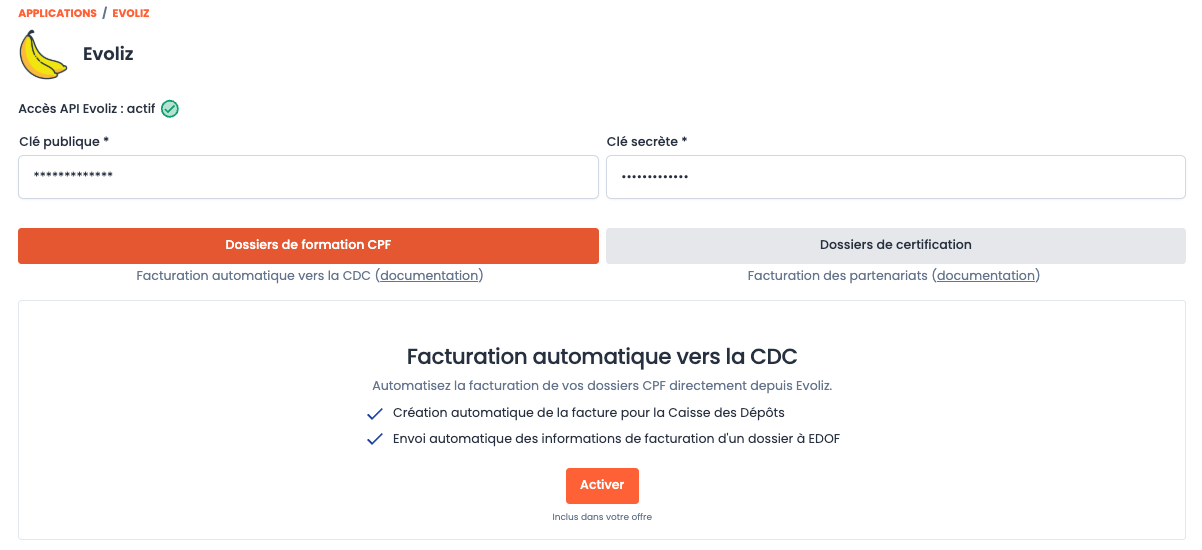This screenshot has height=550, width=1202.
Task: Switch to Dossiers de formation CPF tab
Action: pyautogui.click(x=308, y=246)
